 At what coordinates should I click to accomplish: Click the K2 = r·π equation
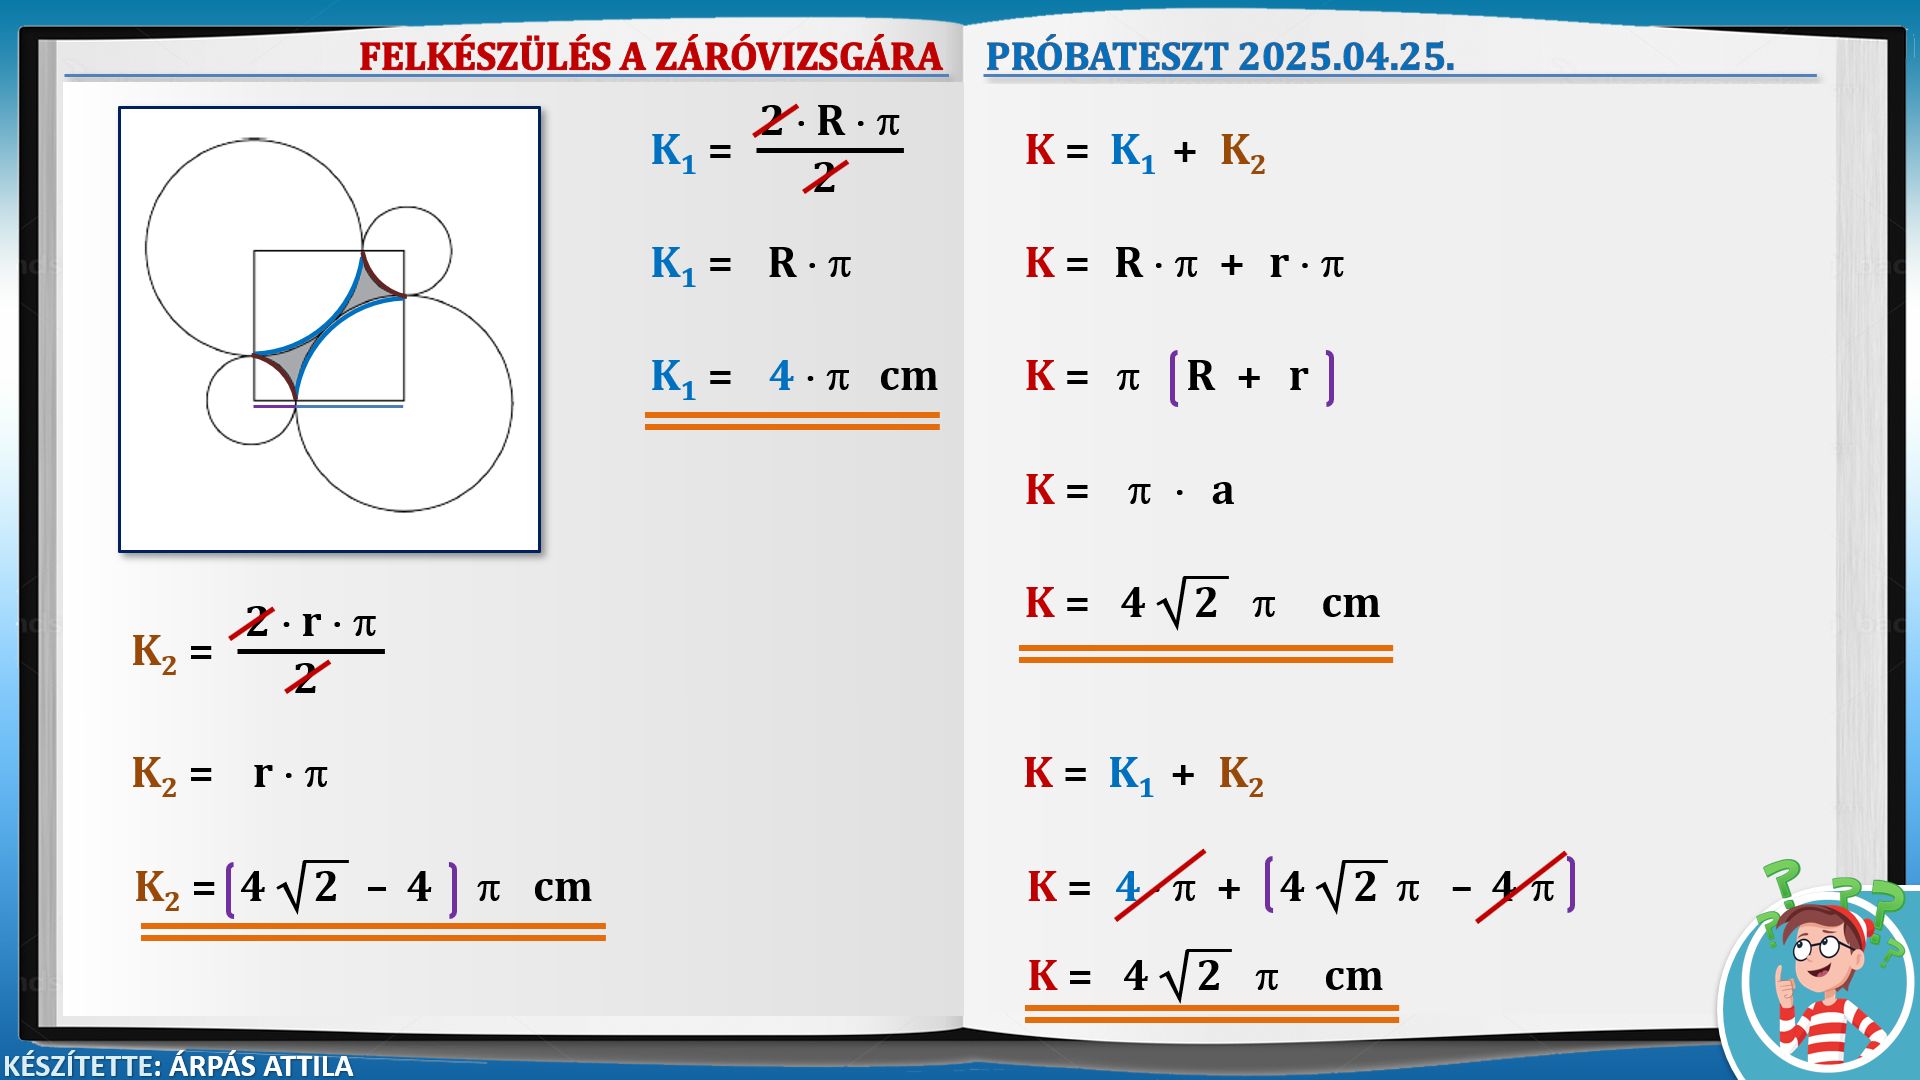click(x=230, y=774)
